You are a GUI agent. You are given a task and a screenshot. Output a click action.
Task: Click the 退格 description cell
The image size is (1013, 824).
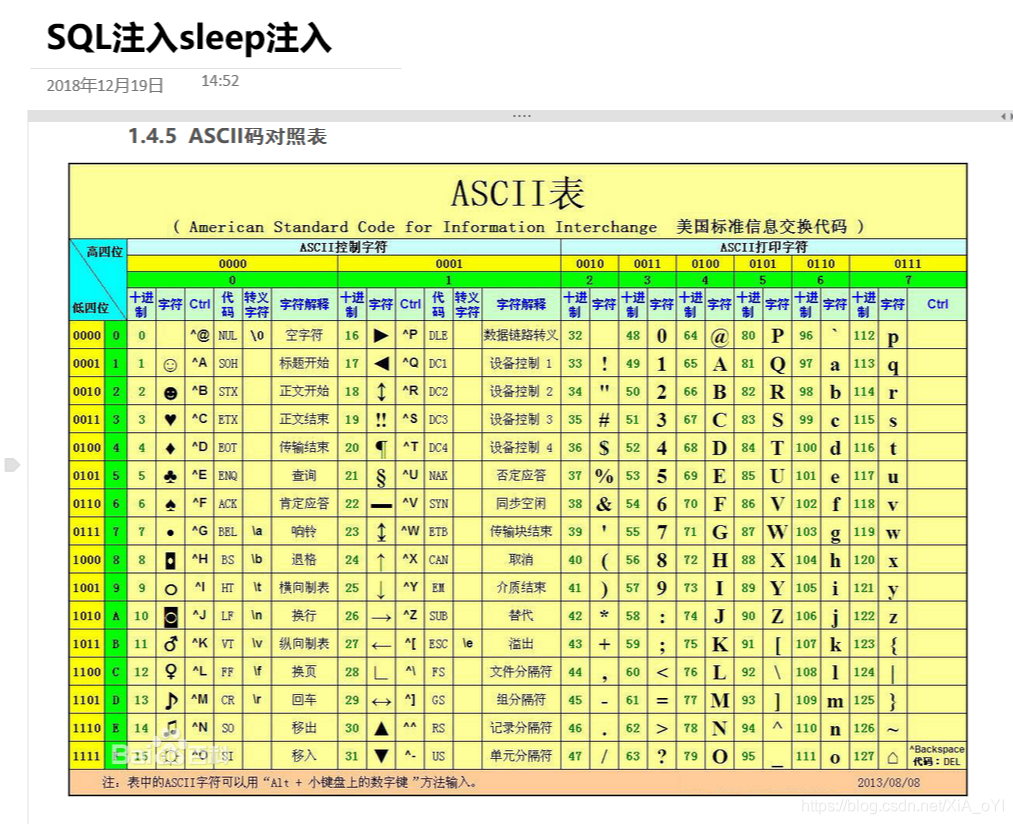point(304,560)
